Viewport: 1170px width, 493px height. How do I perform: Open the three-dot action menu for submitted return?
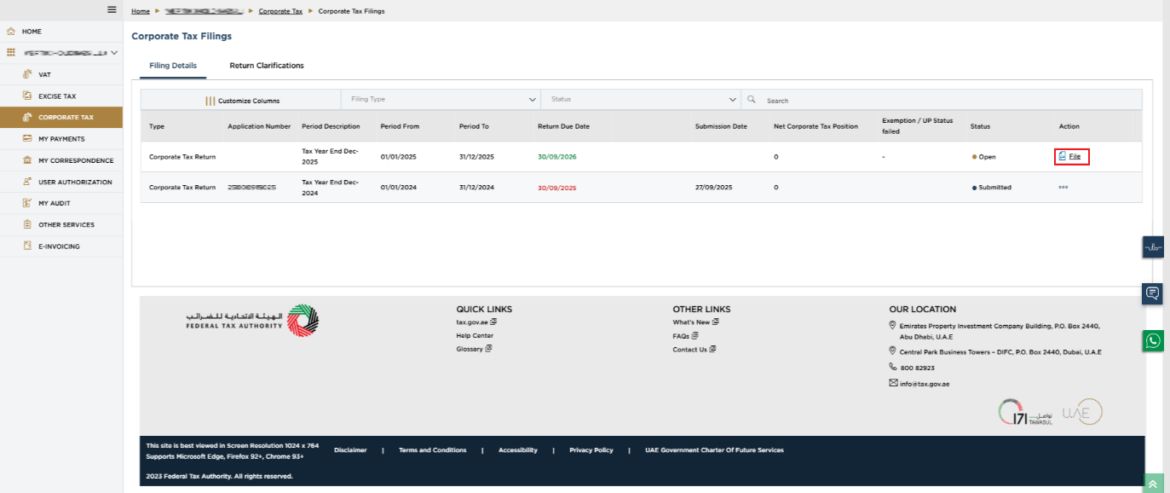[x=1063, y=187]
